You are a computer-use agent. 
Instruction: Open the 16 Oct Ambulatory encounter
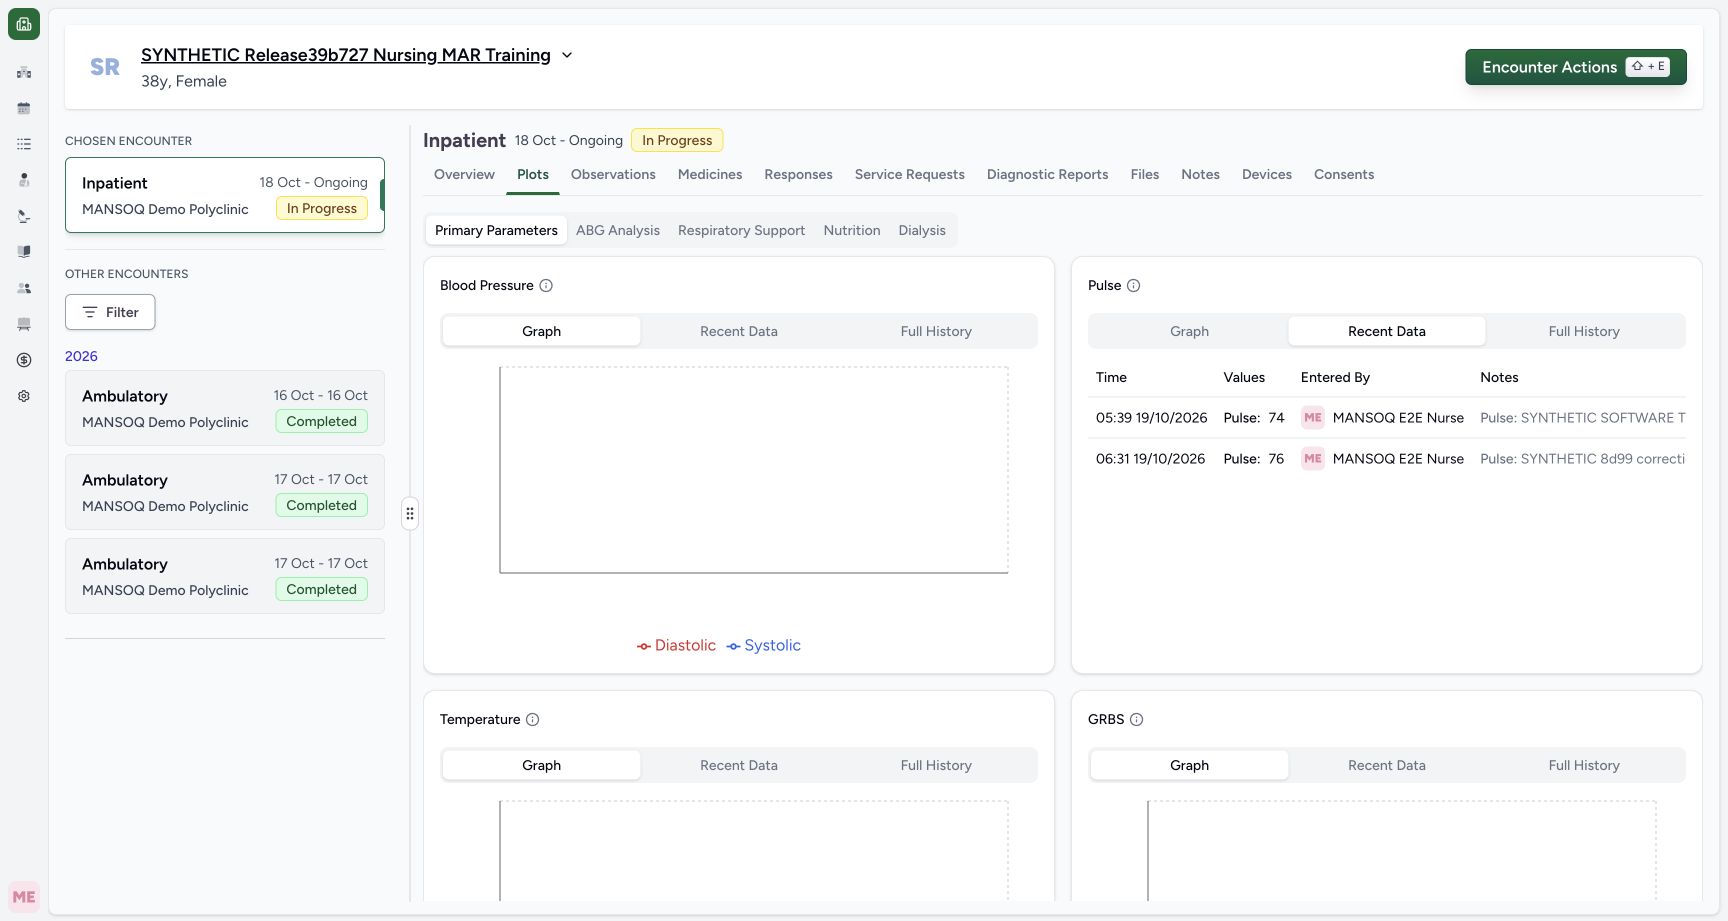(x=225, y=408)
